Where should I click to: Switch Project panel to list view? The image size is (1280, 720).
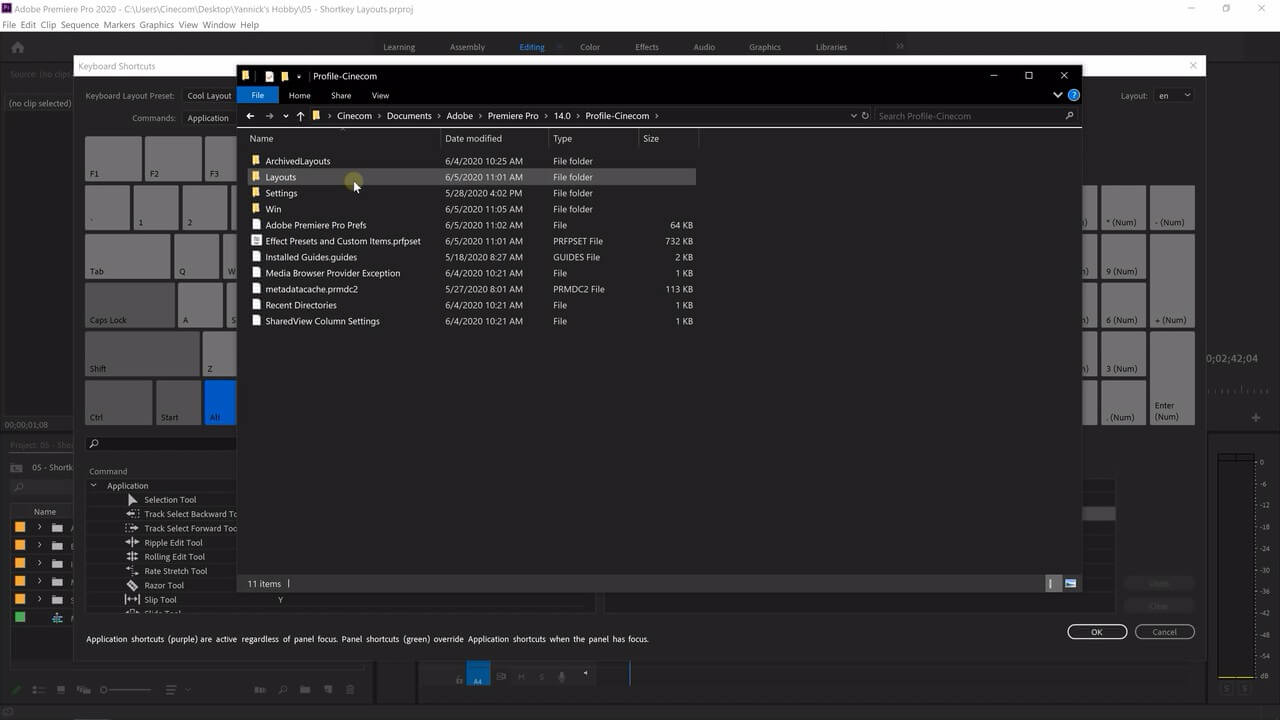click(x=38, y=690)
